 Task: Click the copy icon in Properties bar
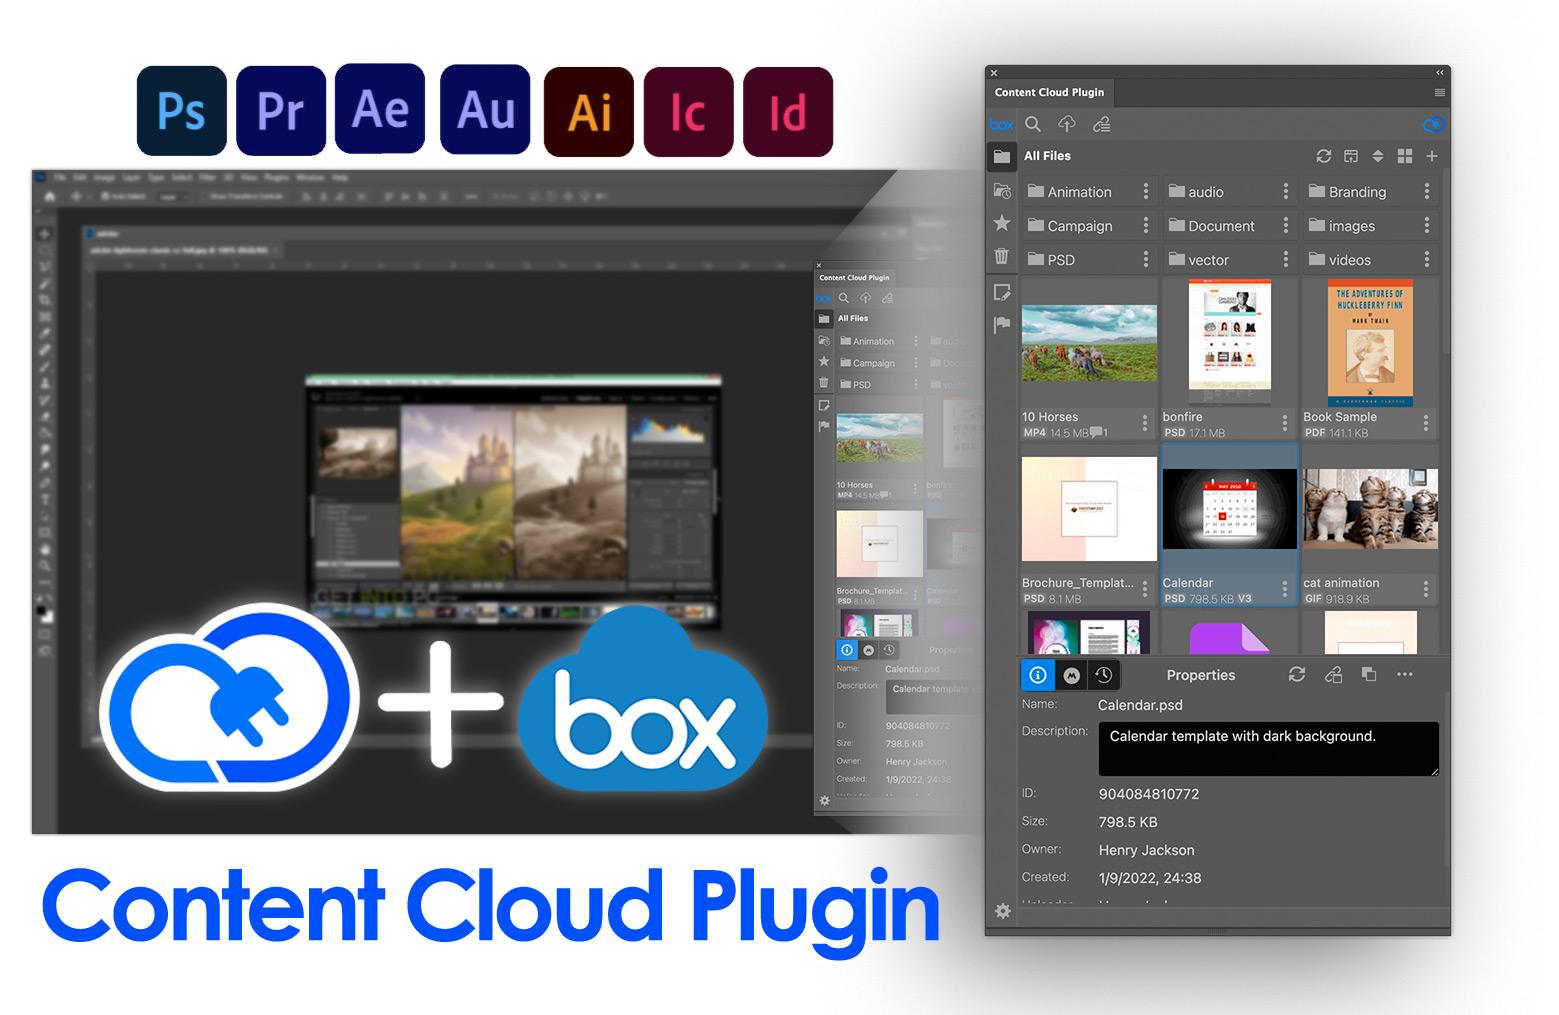[1369, 674]
